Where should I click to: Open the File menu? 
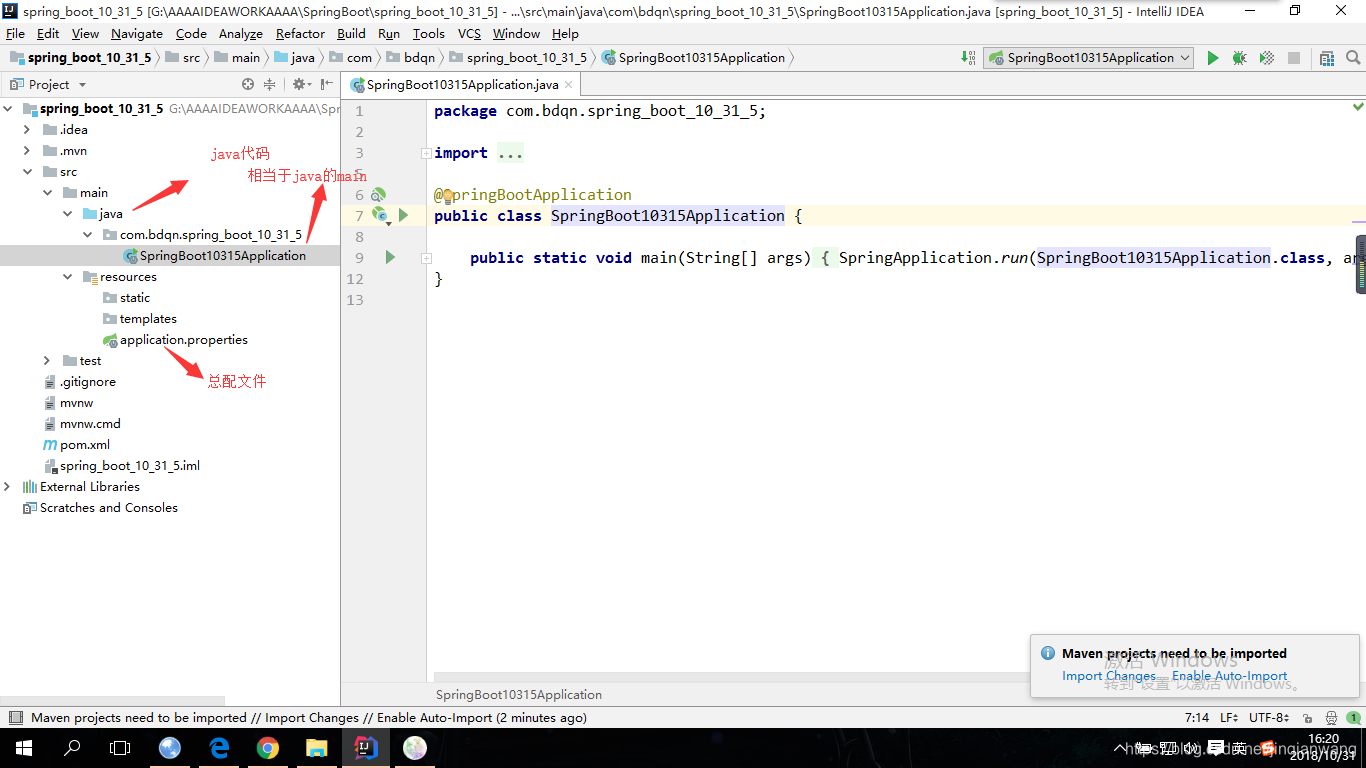pos(15,33)
